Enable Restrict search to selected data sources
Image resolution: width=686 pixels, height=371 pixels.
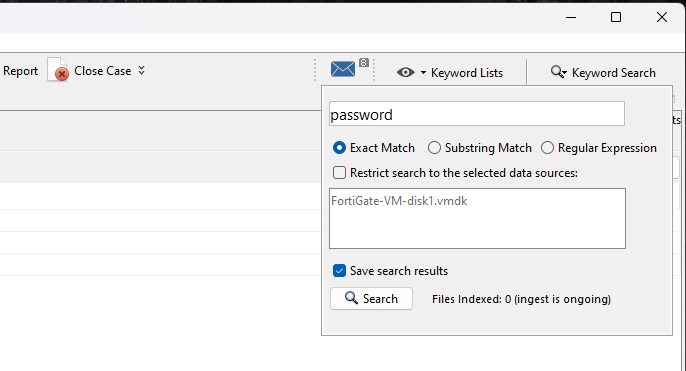click(x=339, y=173)
